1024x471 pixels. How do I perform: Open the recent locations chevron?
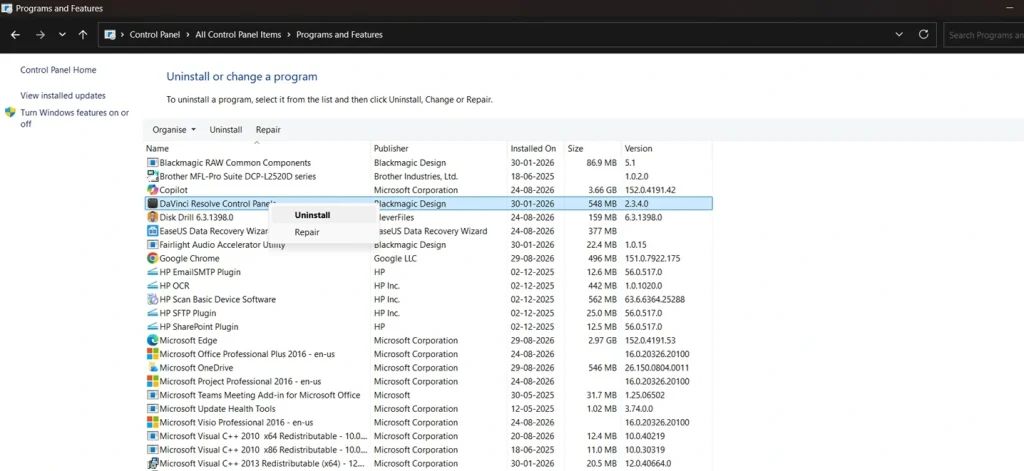click(x=62, y=35)
